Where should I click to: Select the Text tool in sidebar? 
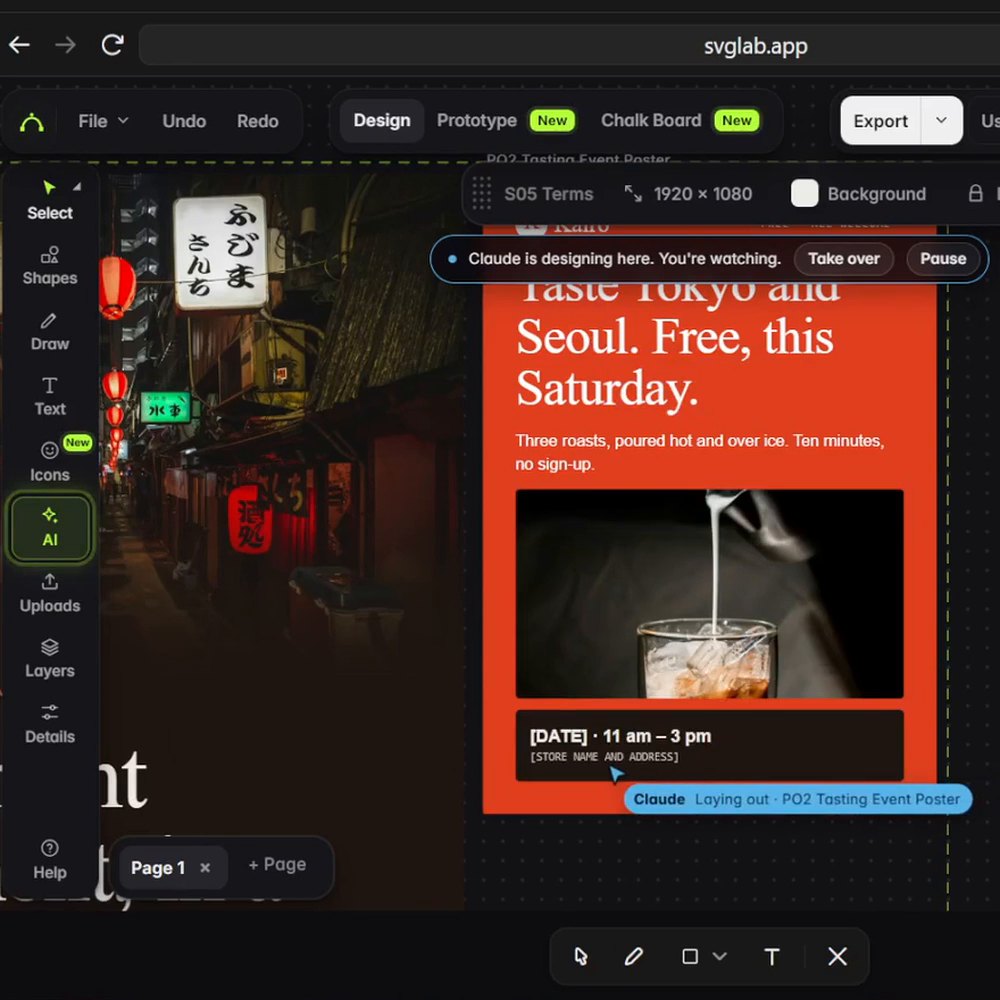[x=50, y=397]
